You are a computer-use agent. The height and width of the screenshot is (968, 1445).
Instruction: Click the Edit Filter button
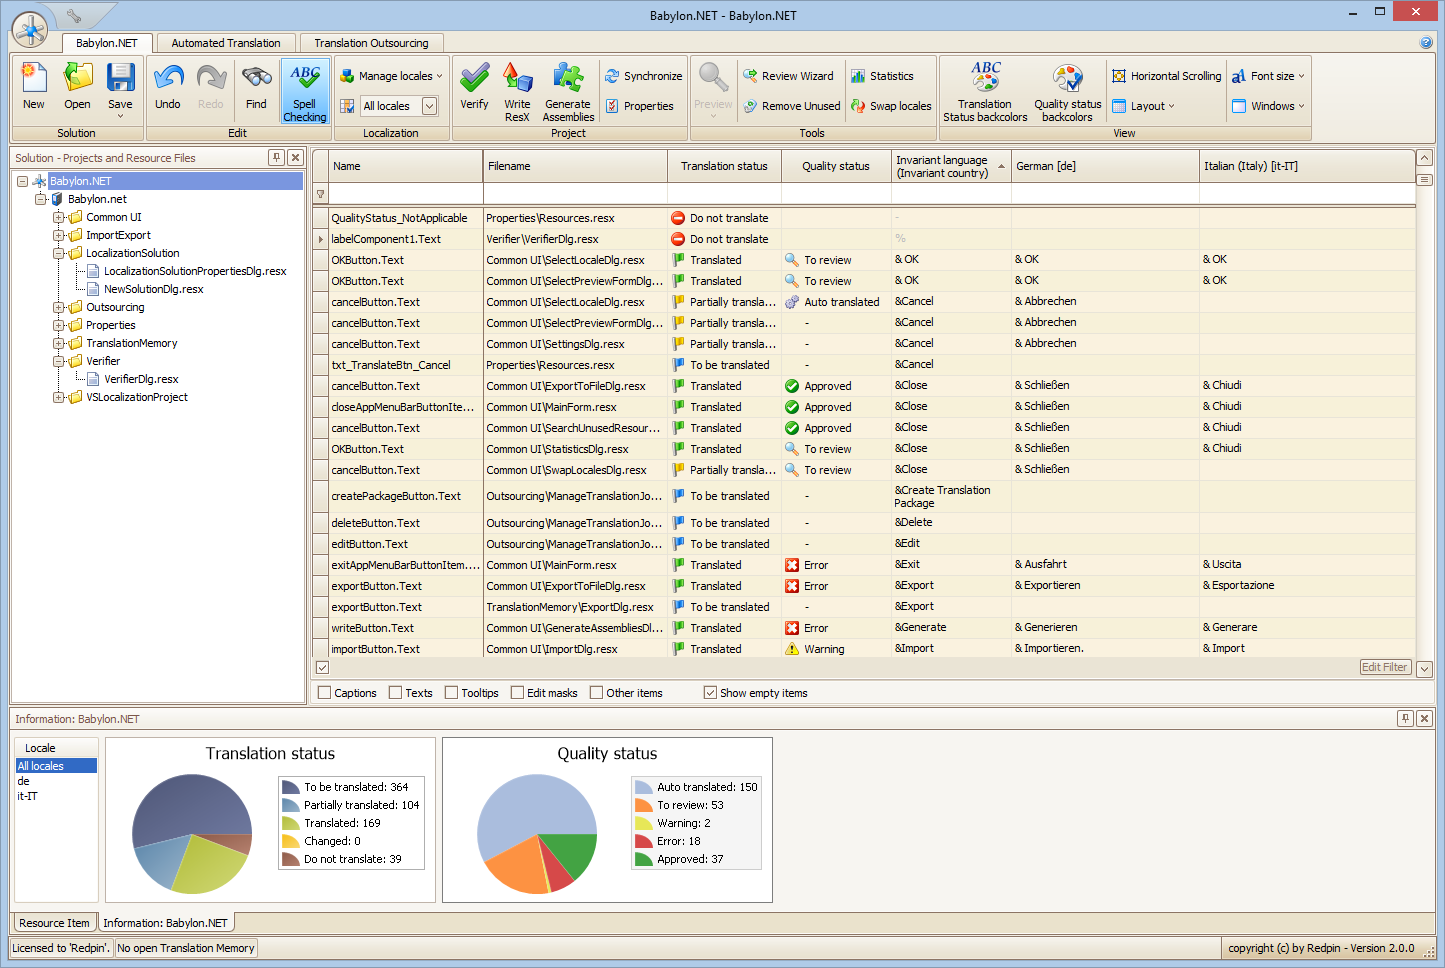tap(1385, 667)
